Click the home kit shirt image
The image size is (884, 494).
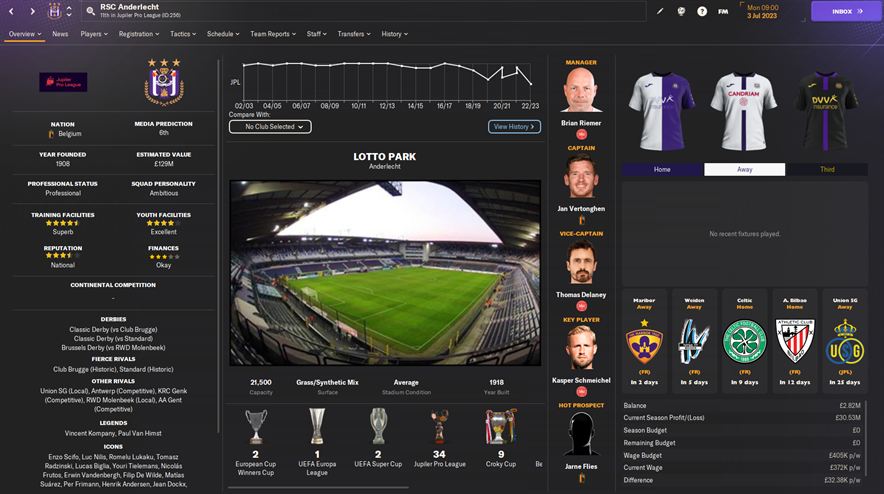[662, 111]
